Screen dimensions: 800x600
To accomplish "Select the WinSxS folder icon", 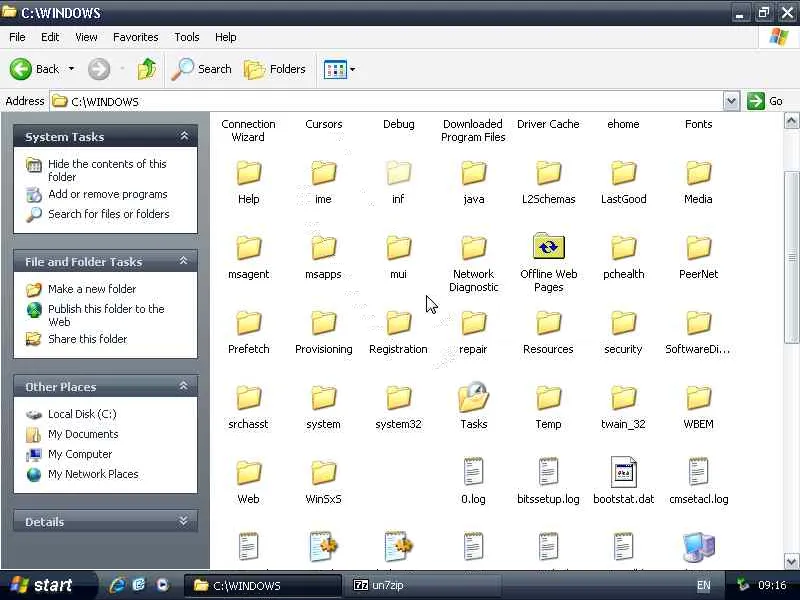I will coord(323,473).
